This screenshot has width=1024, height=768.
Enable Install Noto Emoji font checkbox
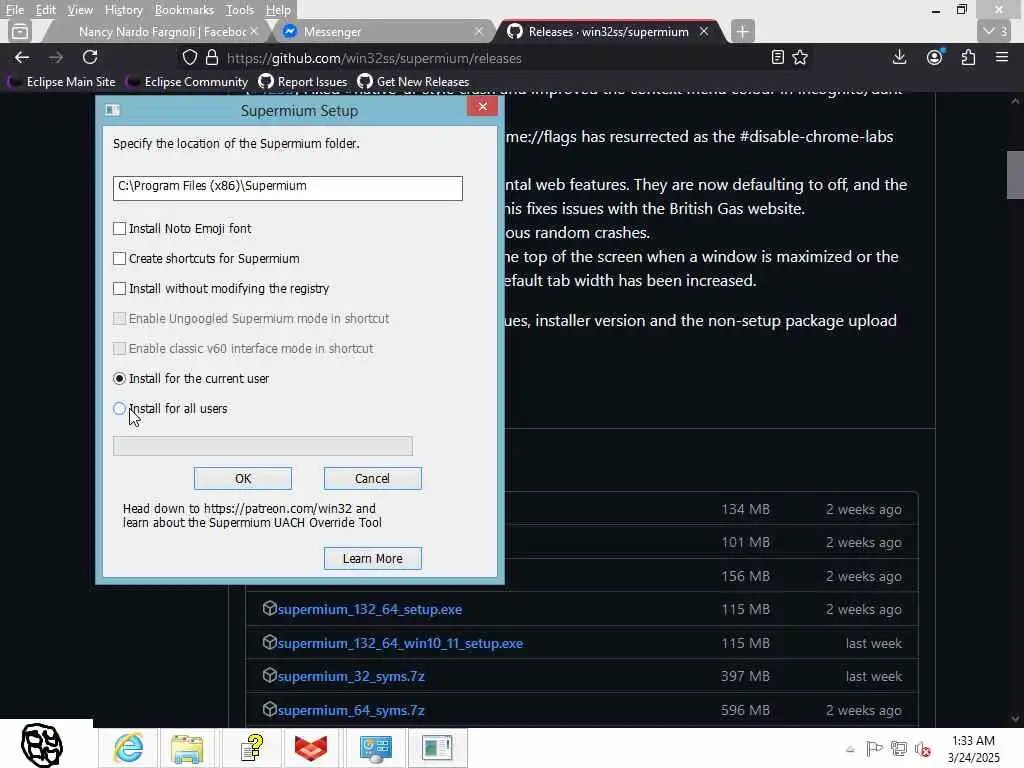[120, 229]
